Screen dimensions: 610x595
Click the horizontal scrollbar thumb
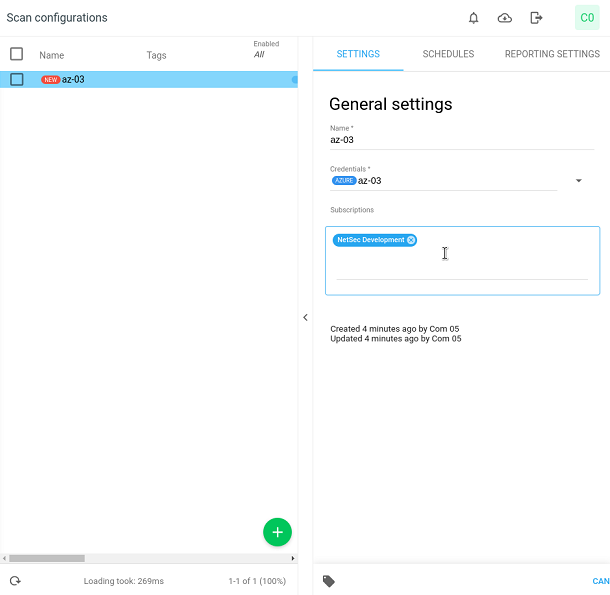[x=47, y=558]
